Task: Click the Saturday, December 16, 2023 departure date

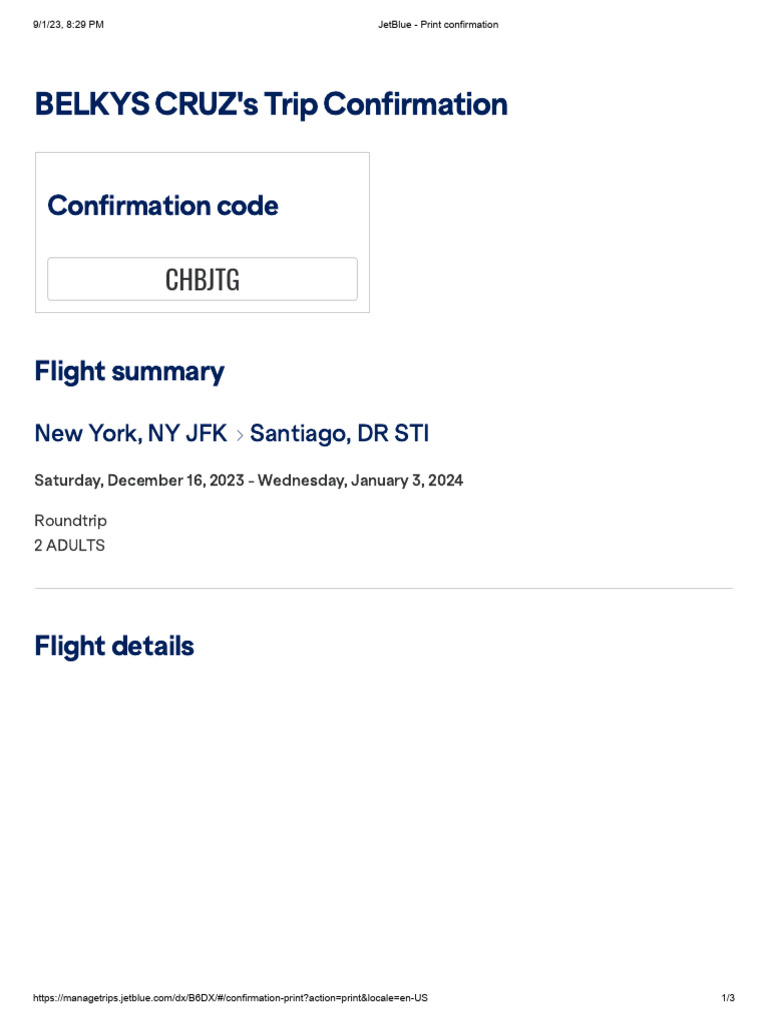Action: [x=140, y=481]
